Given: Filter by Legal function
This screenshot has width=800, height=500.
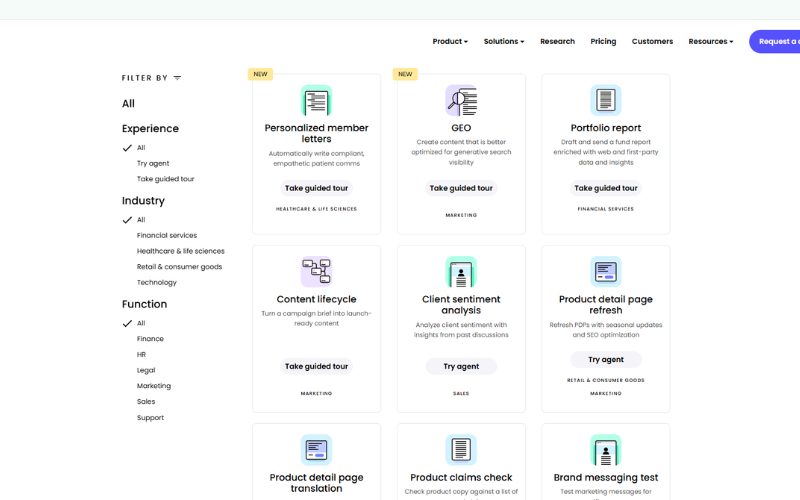Looking at the screenshot, I should [x=146, y=370].
